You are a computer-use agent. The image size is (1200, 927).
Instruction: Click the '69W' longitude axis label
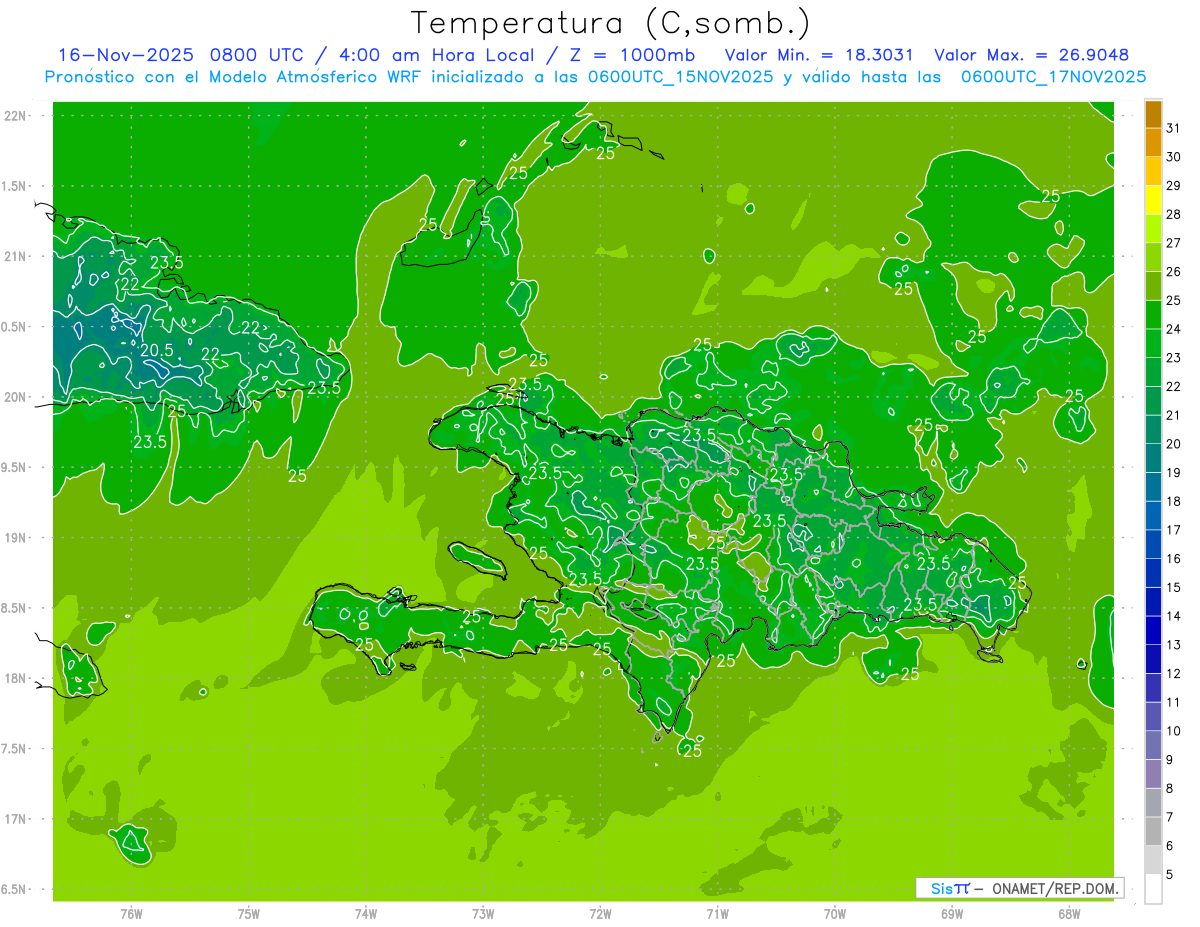(x=951, y=914)
